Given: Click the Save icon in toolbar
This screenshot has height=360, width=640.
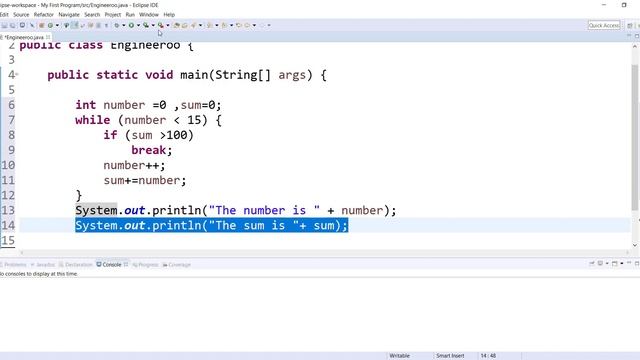Looking at the screenshot, I should point(4,25).
